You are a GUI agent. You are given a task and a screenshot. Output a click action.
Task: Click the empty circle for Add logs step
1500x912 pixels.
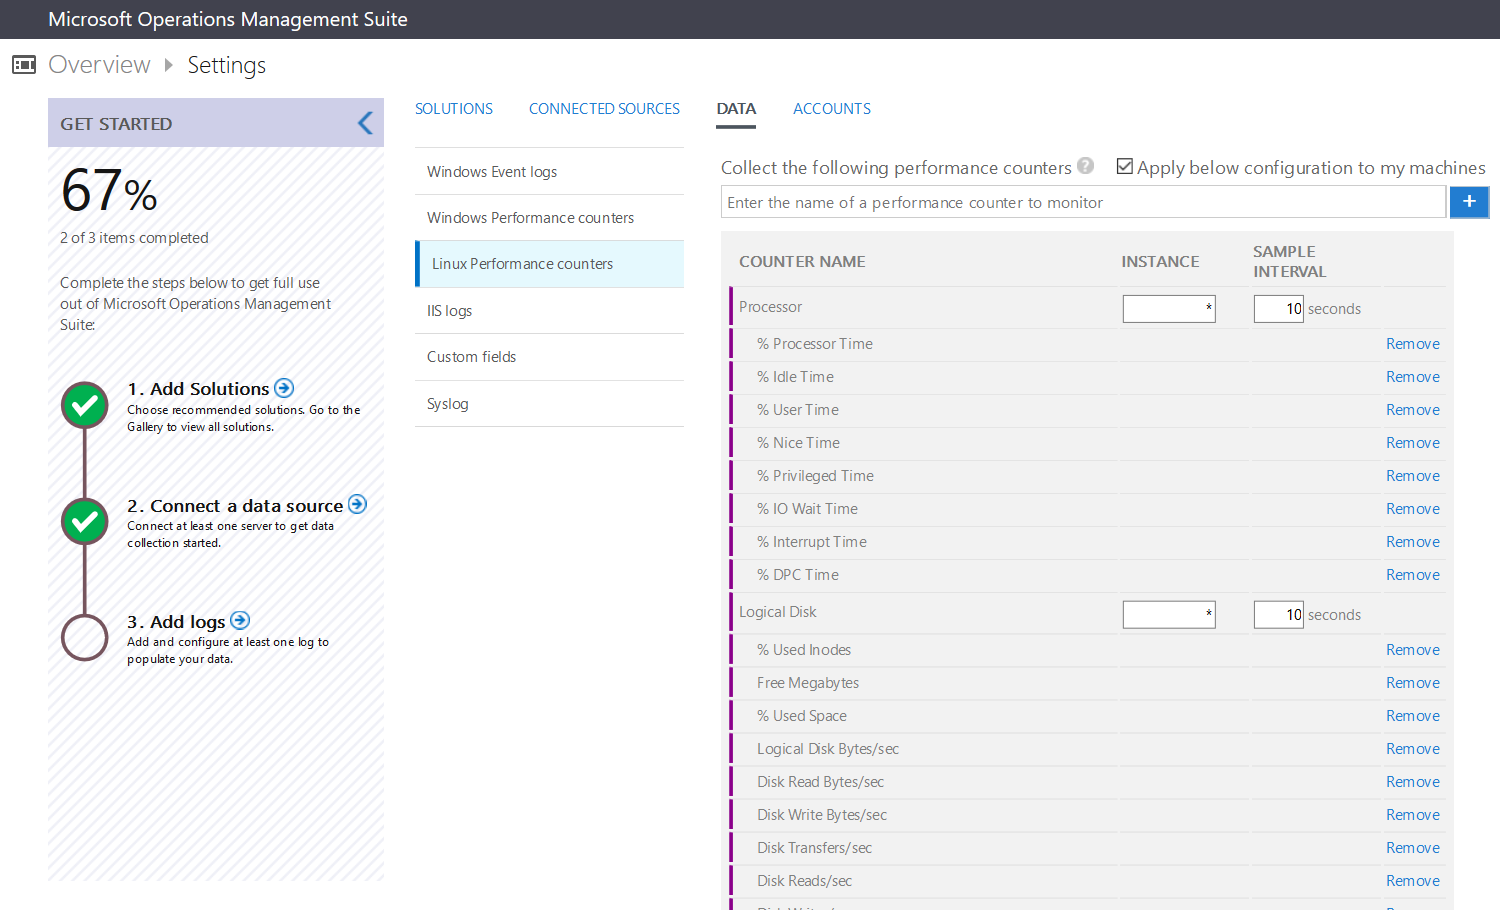click(x=85, y=637)
